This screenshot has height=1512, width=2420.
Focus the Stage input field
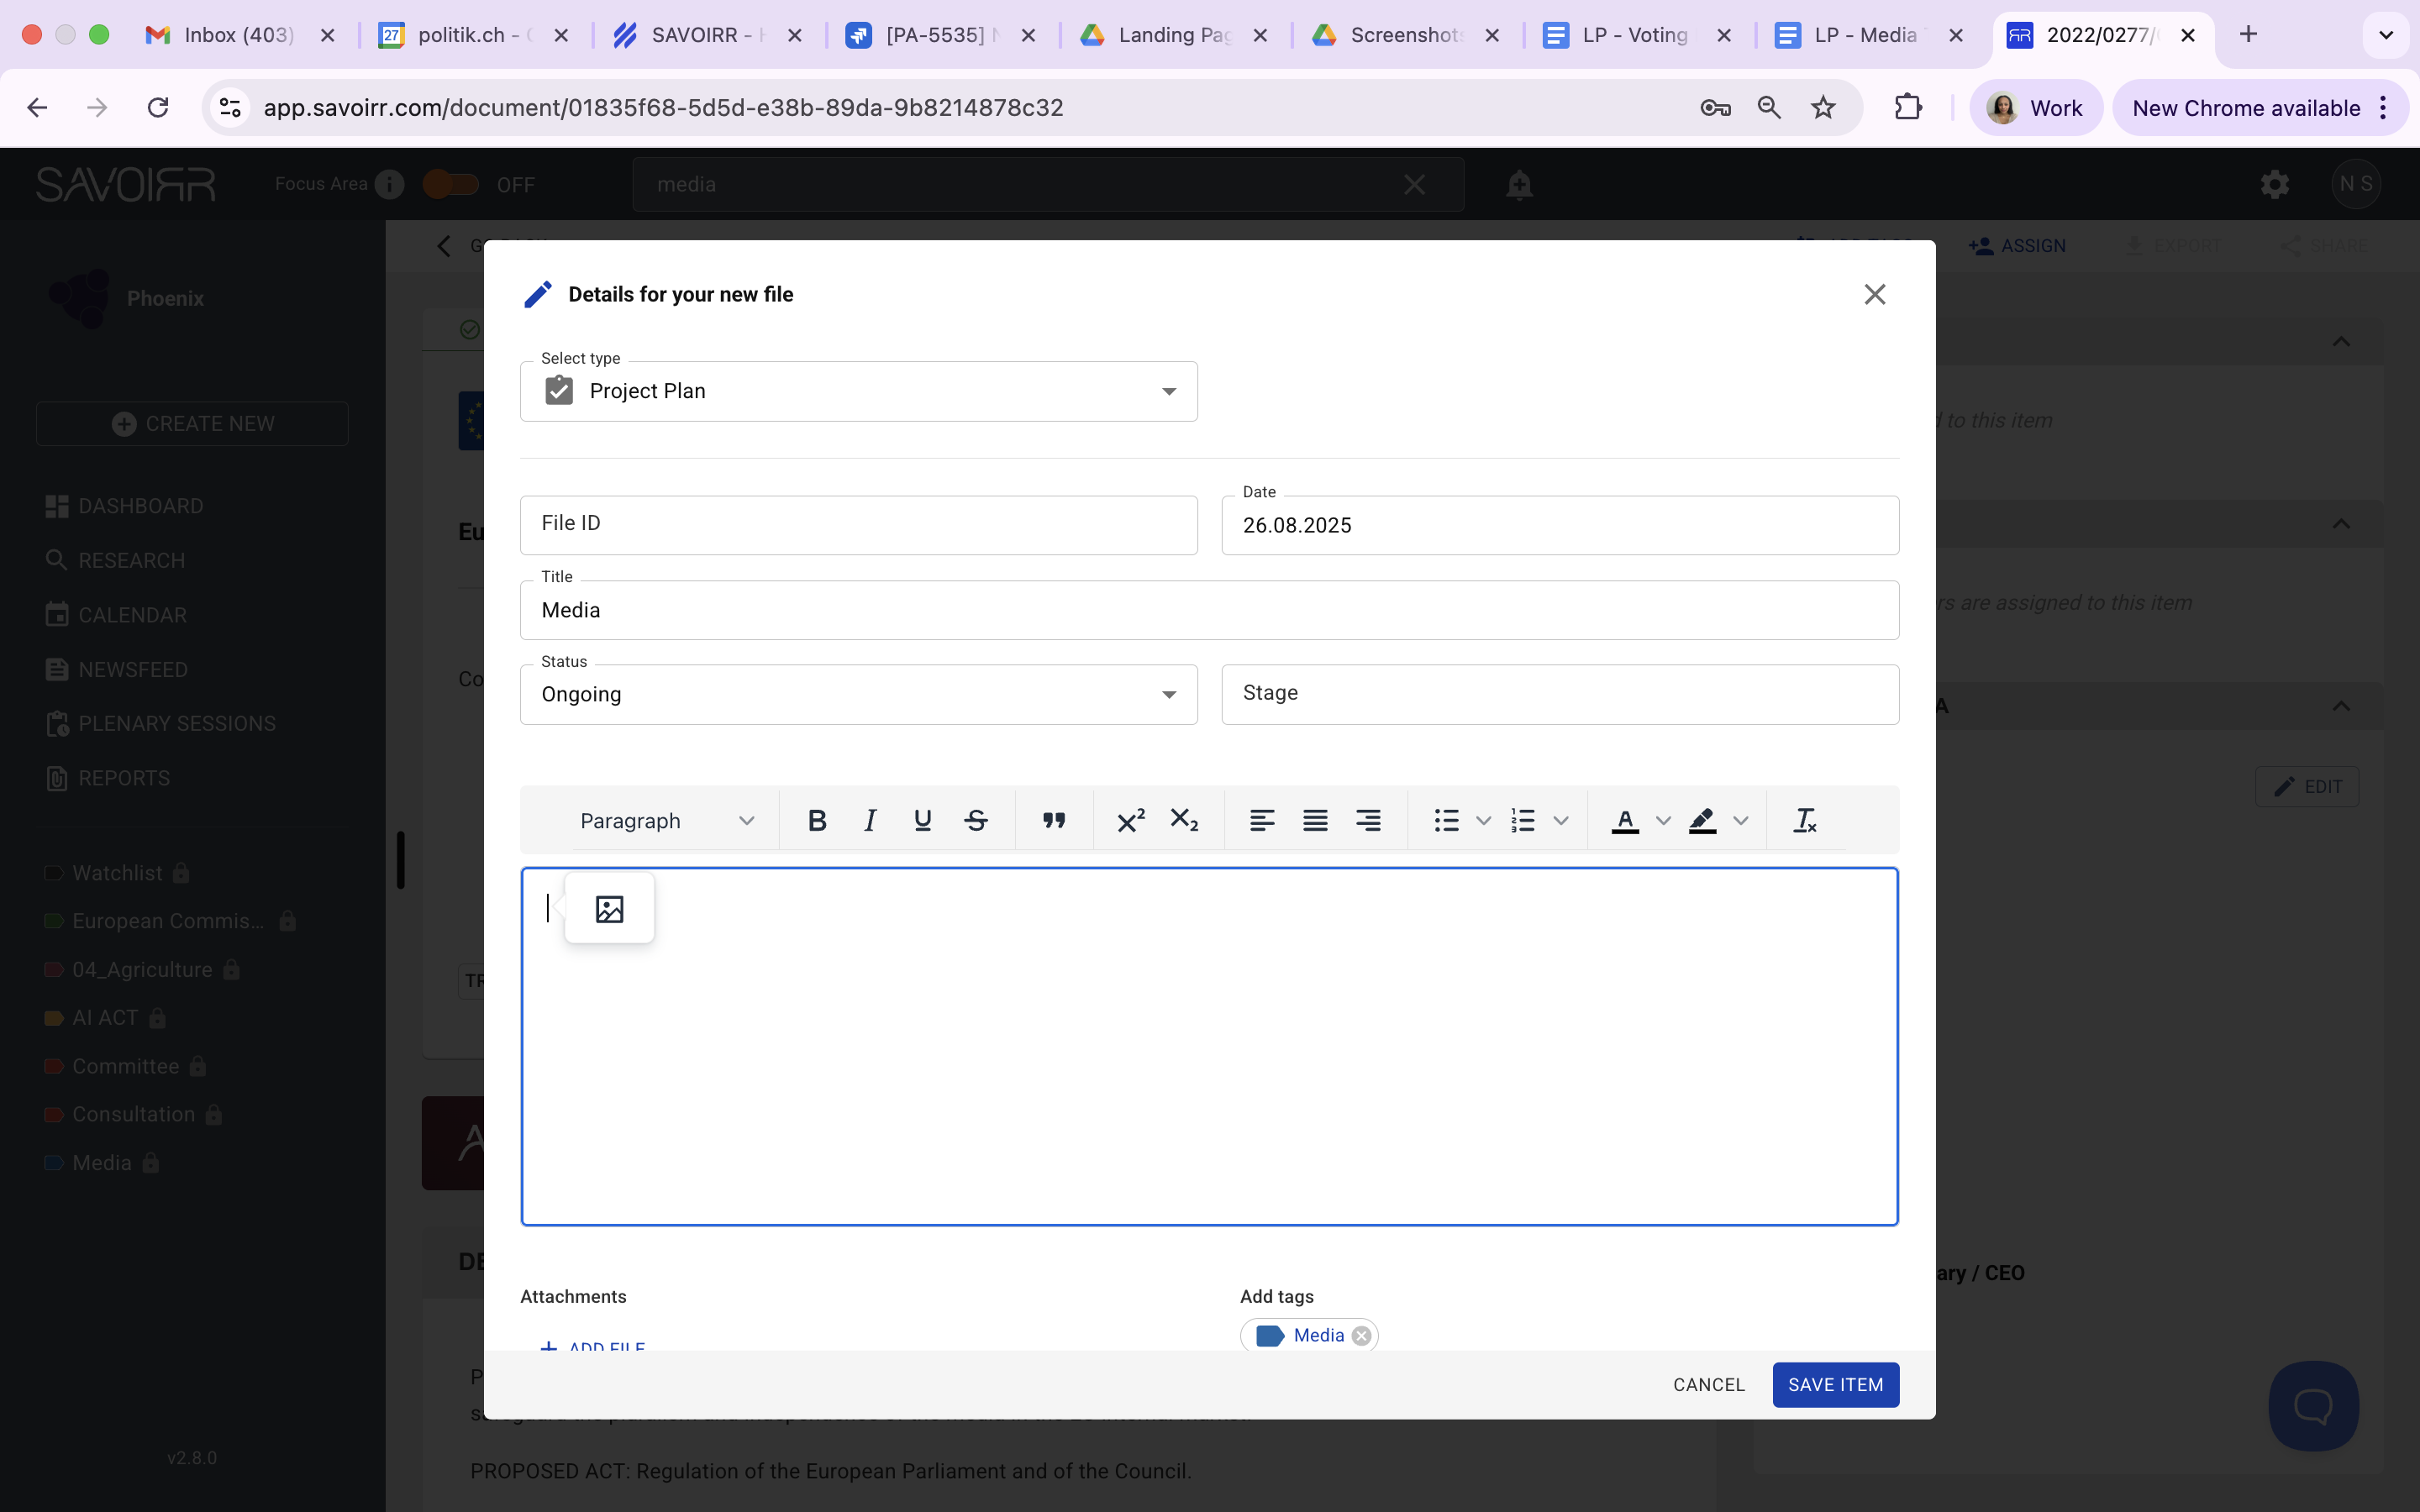1560,694
